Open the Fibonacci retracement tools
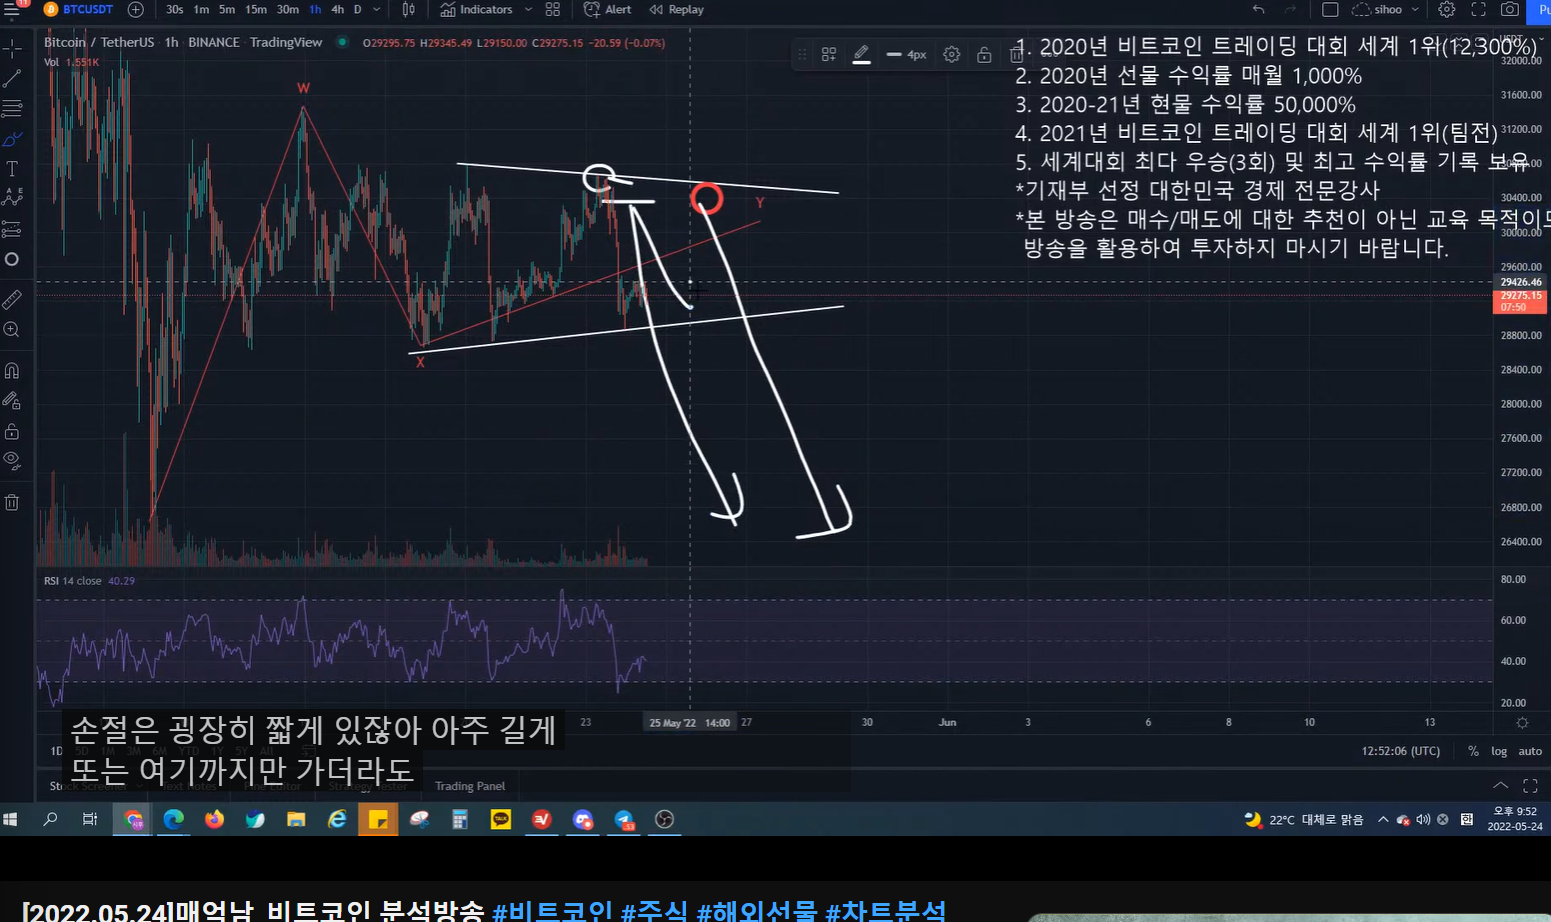This screenshot has height=922, width=1551. click(x=12, y=108)
